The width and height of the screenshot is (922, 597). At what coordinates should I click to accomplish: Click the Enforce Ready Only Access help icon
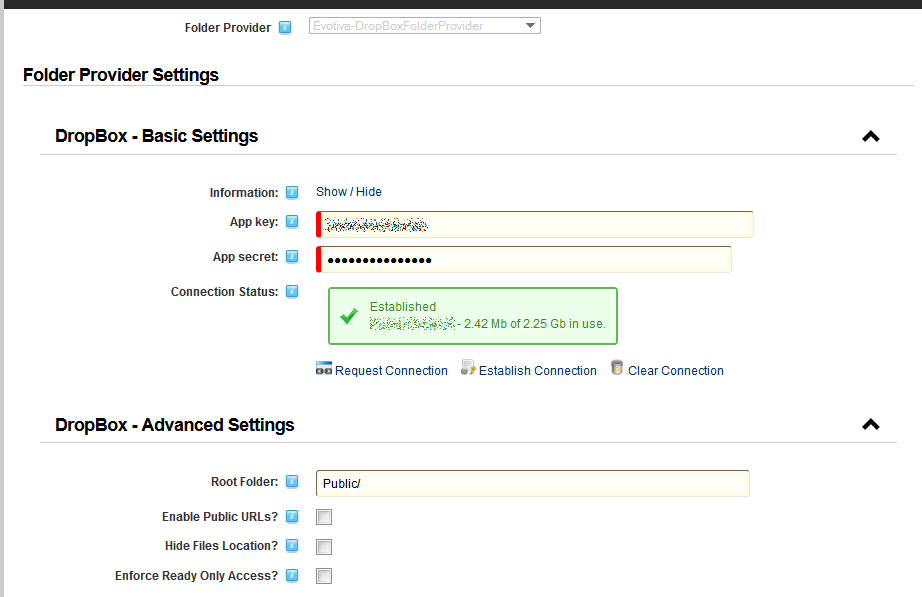coord(292,575)
